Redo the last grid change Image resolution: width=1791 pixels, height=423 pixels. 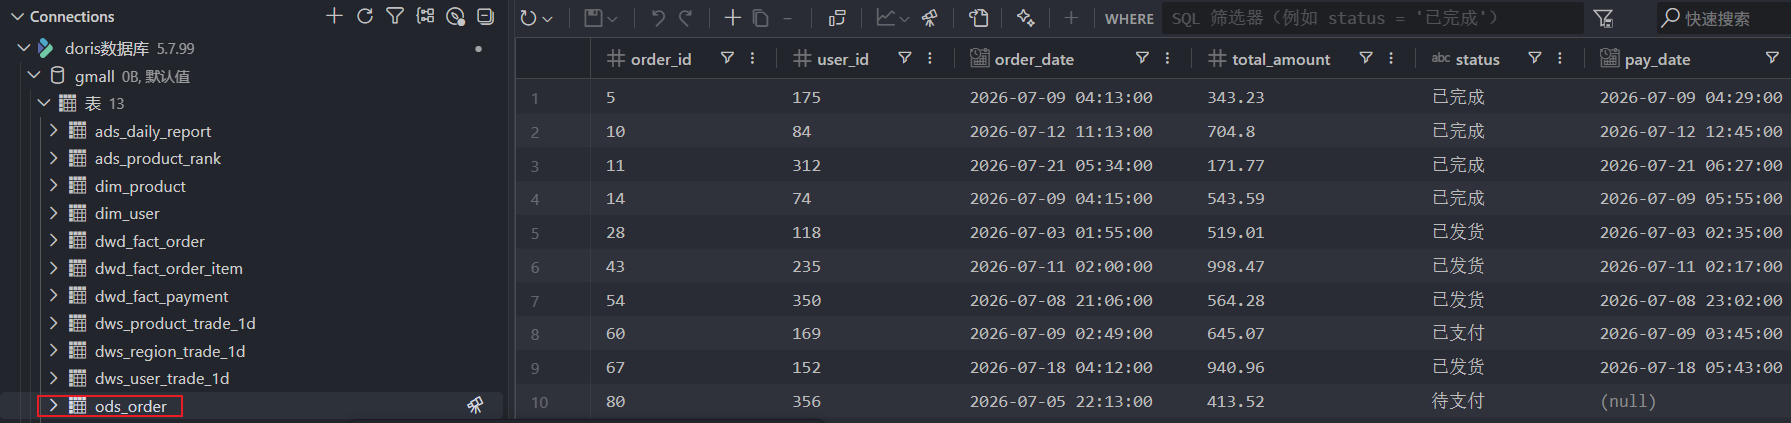[685, 18]
